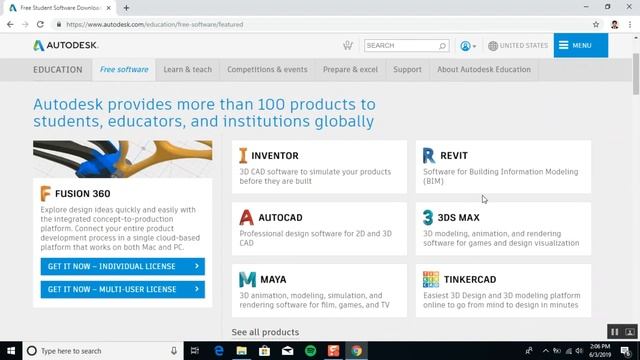Close the Free Student Software tab
640x360 pixels.
(x=109, y=8)
